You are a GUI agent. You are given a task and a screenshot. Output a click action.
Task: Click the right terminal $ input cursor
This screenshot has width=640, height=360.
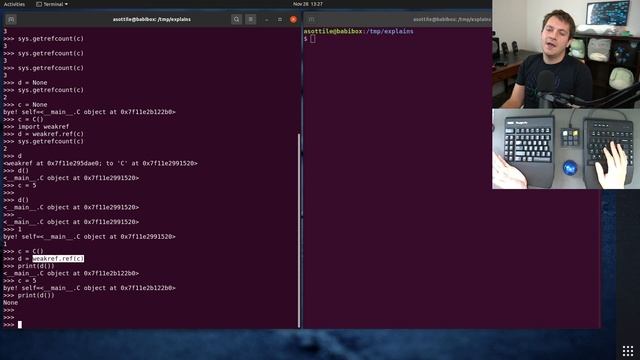click(x=313, y=39)
